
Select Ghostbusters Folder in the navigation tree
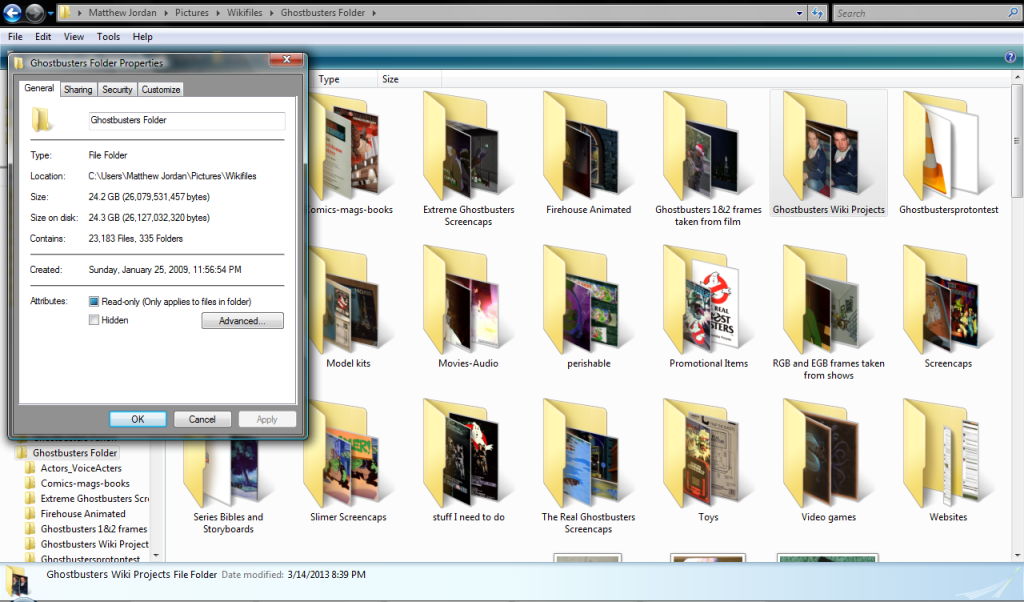(75, 452)
